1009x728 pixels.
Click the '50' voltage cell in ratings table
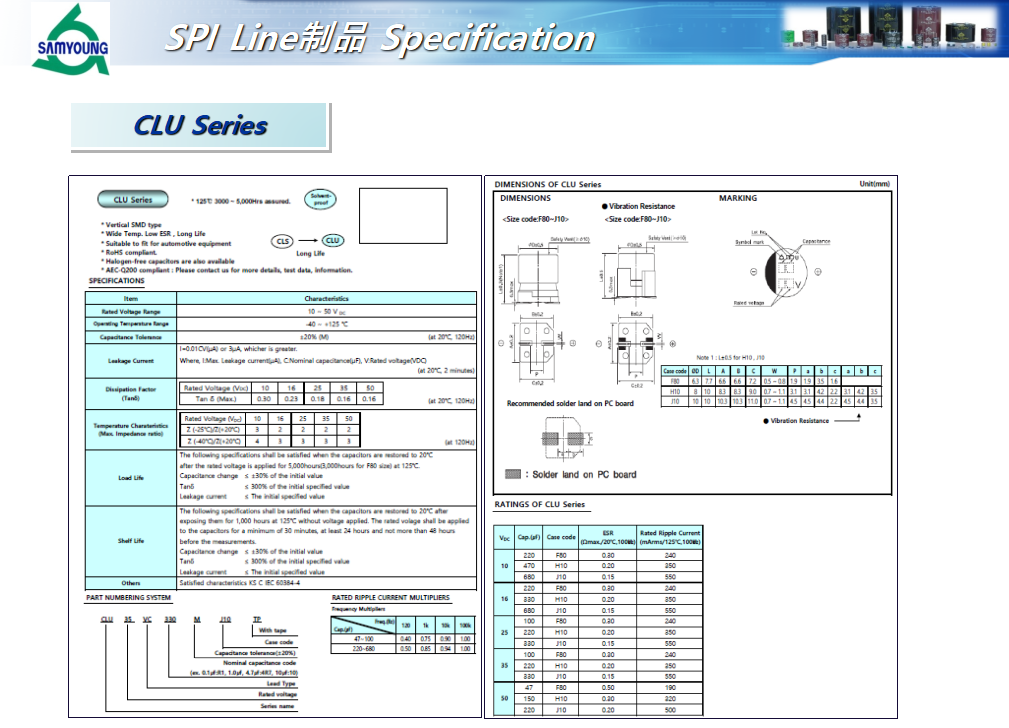point(504,698)
